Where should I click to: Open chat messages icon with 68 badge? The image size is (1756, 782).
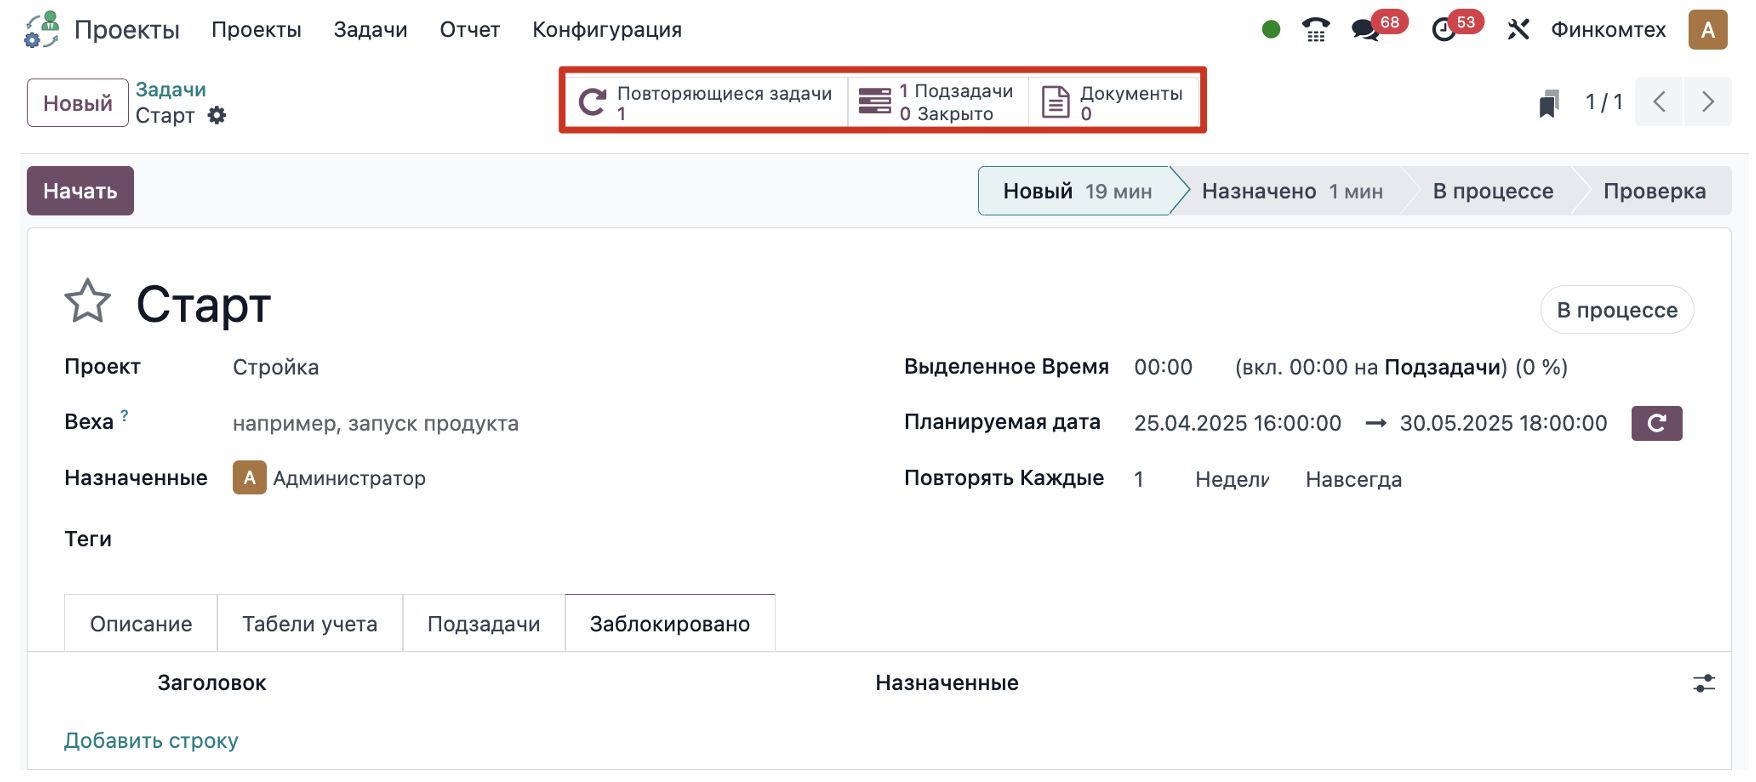point(1366,30)
